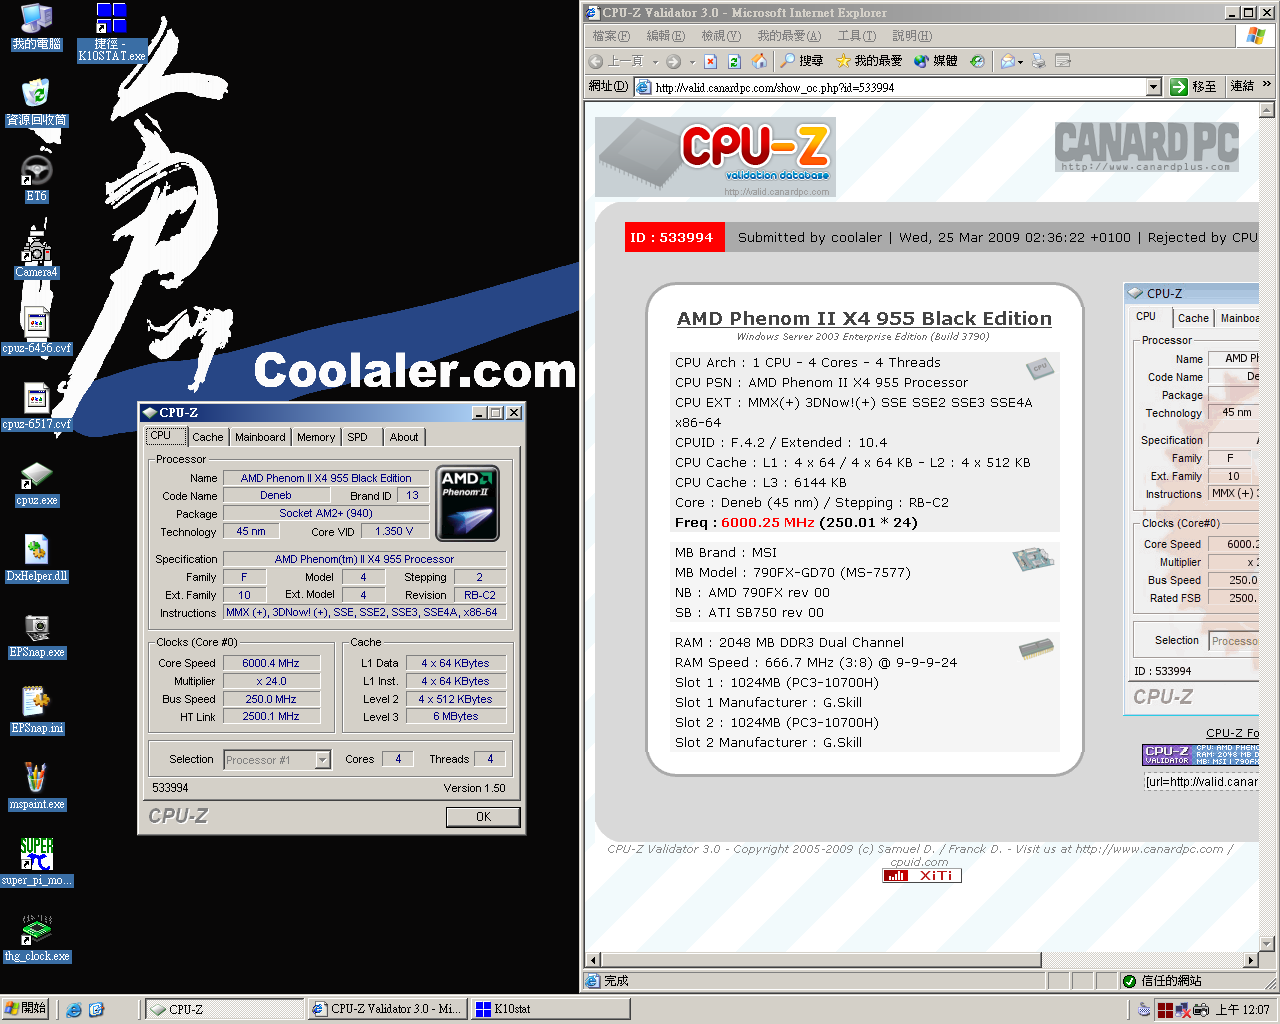Image resolution: width=1280 pixels, height=1024 pixels.
Task: Click the Internet Explorer quick launch icon
Action: point(74,1010)
